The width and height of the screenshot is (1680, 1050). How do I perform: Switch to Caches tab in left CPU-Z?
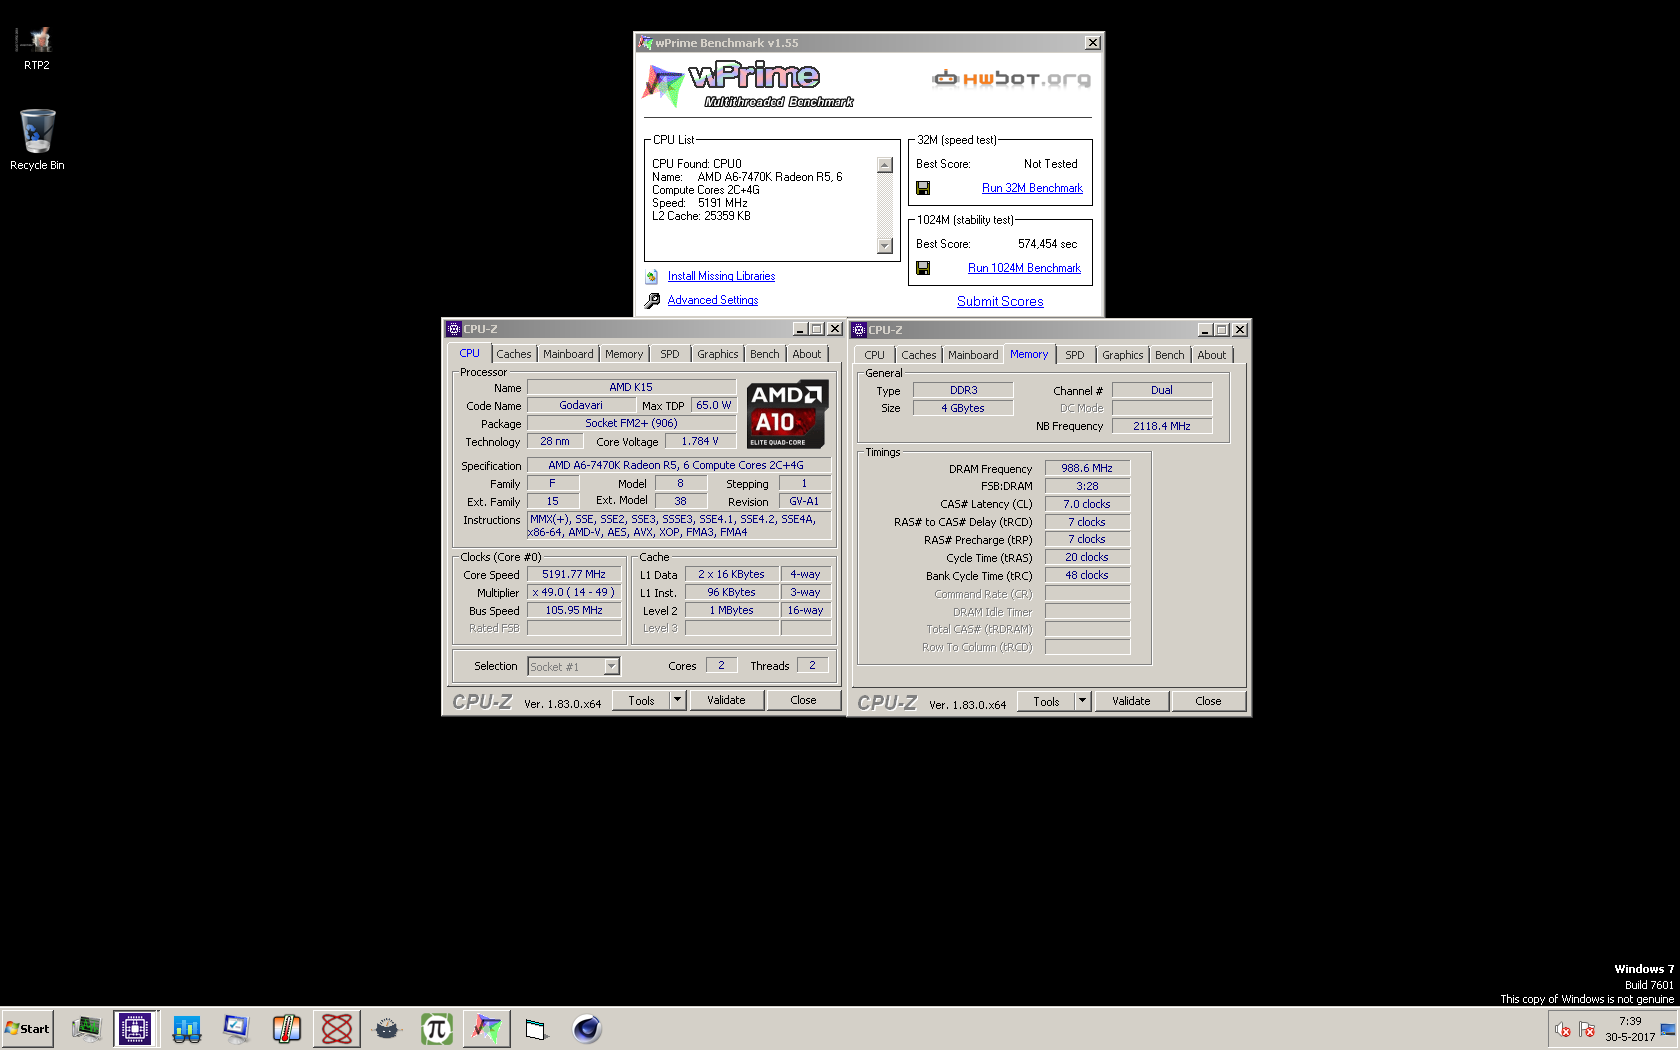514,354
